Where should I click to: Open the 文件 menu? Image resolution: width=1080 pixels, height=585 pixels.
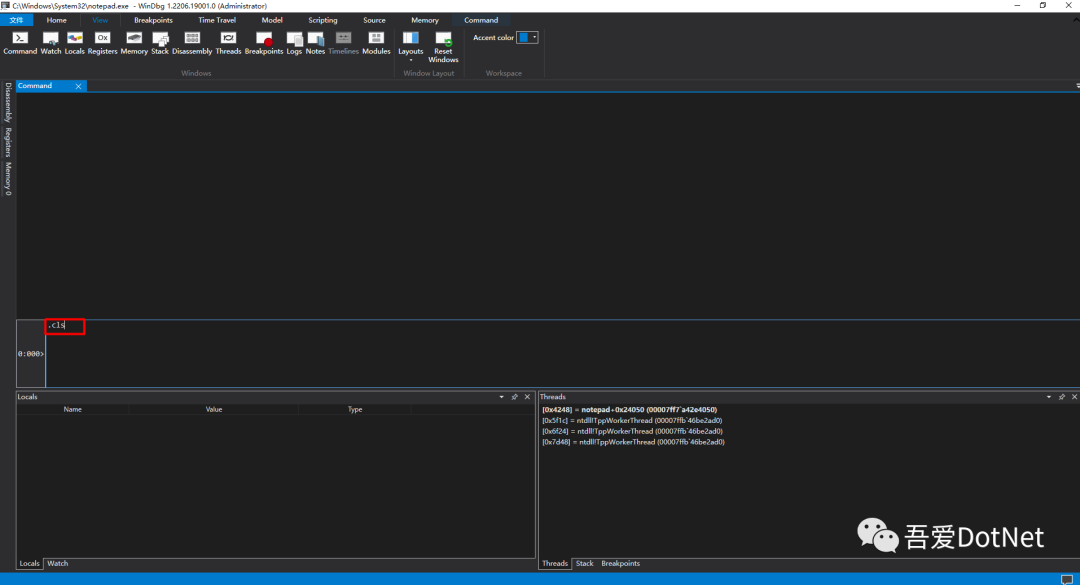pos(17,20)
